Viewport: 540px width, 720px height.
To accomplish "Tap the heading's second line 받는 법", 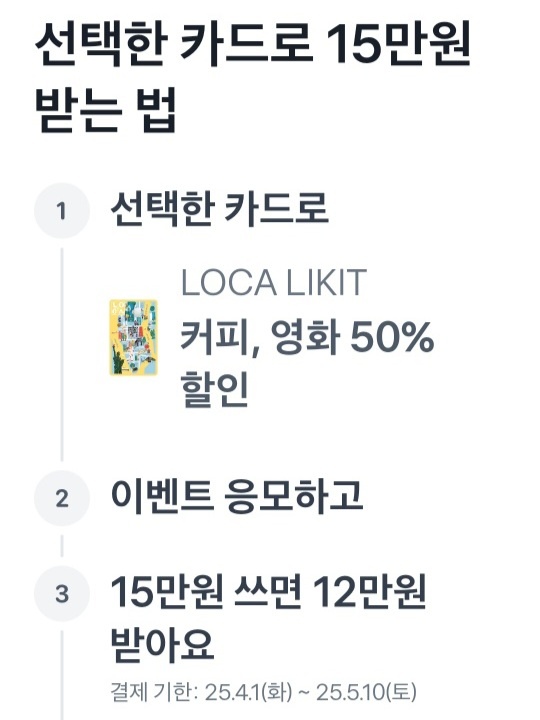I will pyautogui.click(x=106, y=109).
